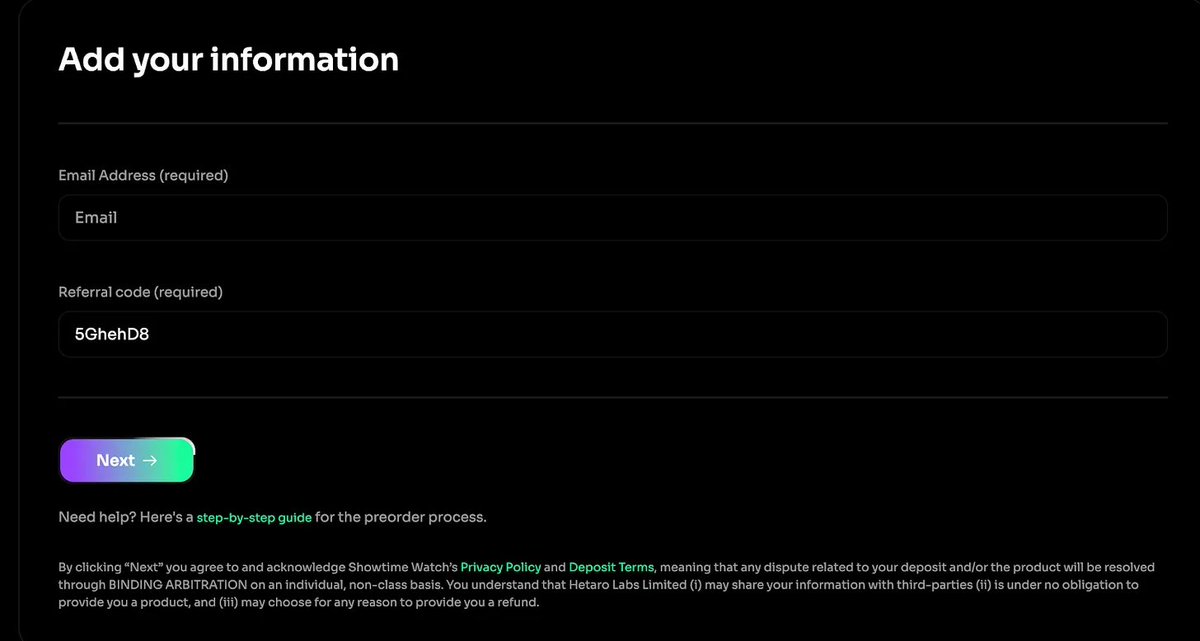This screenshot has height=641, width=1200.
Task: Focus the Referral code field containing 5GhehD8
Action: (x=613, y=334)
